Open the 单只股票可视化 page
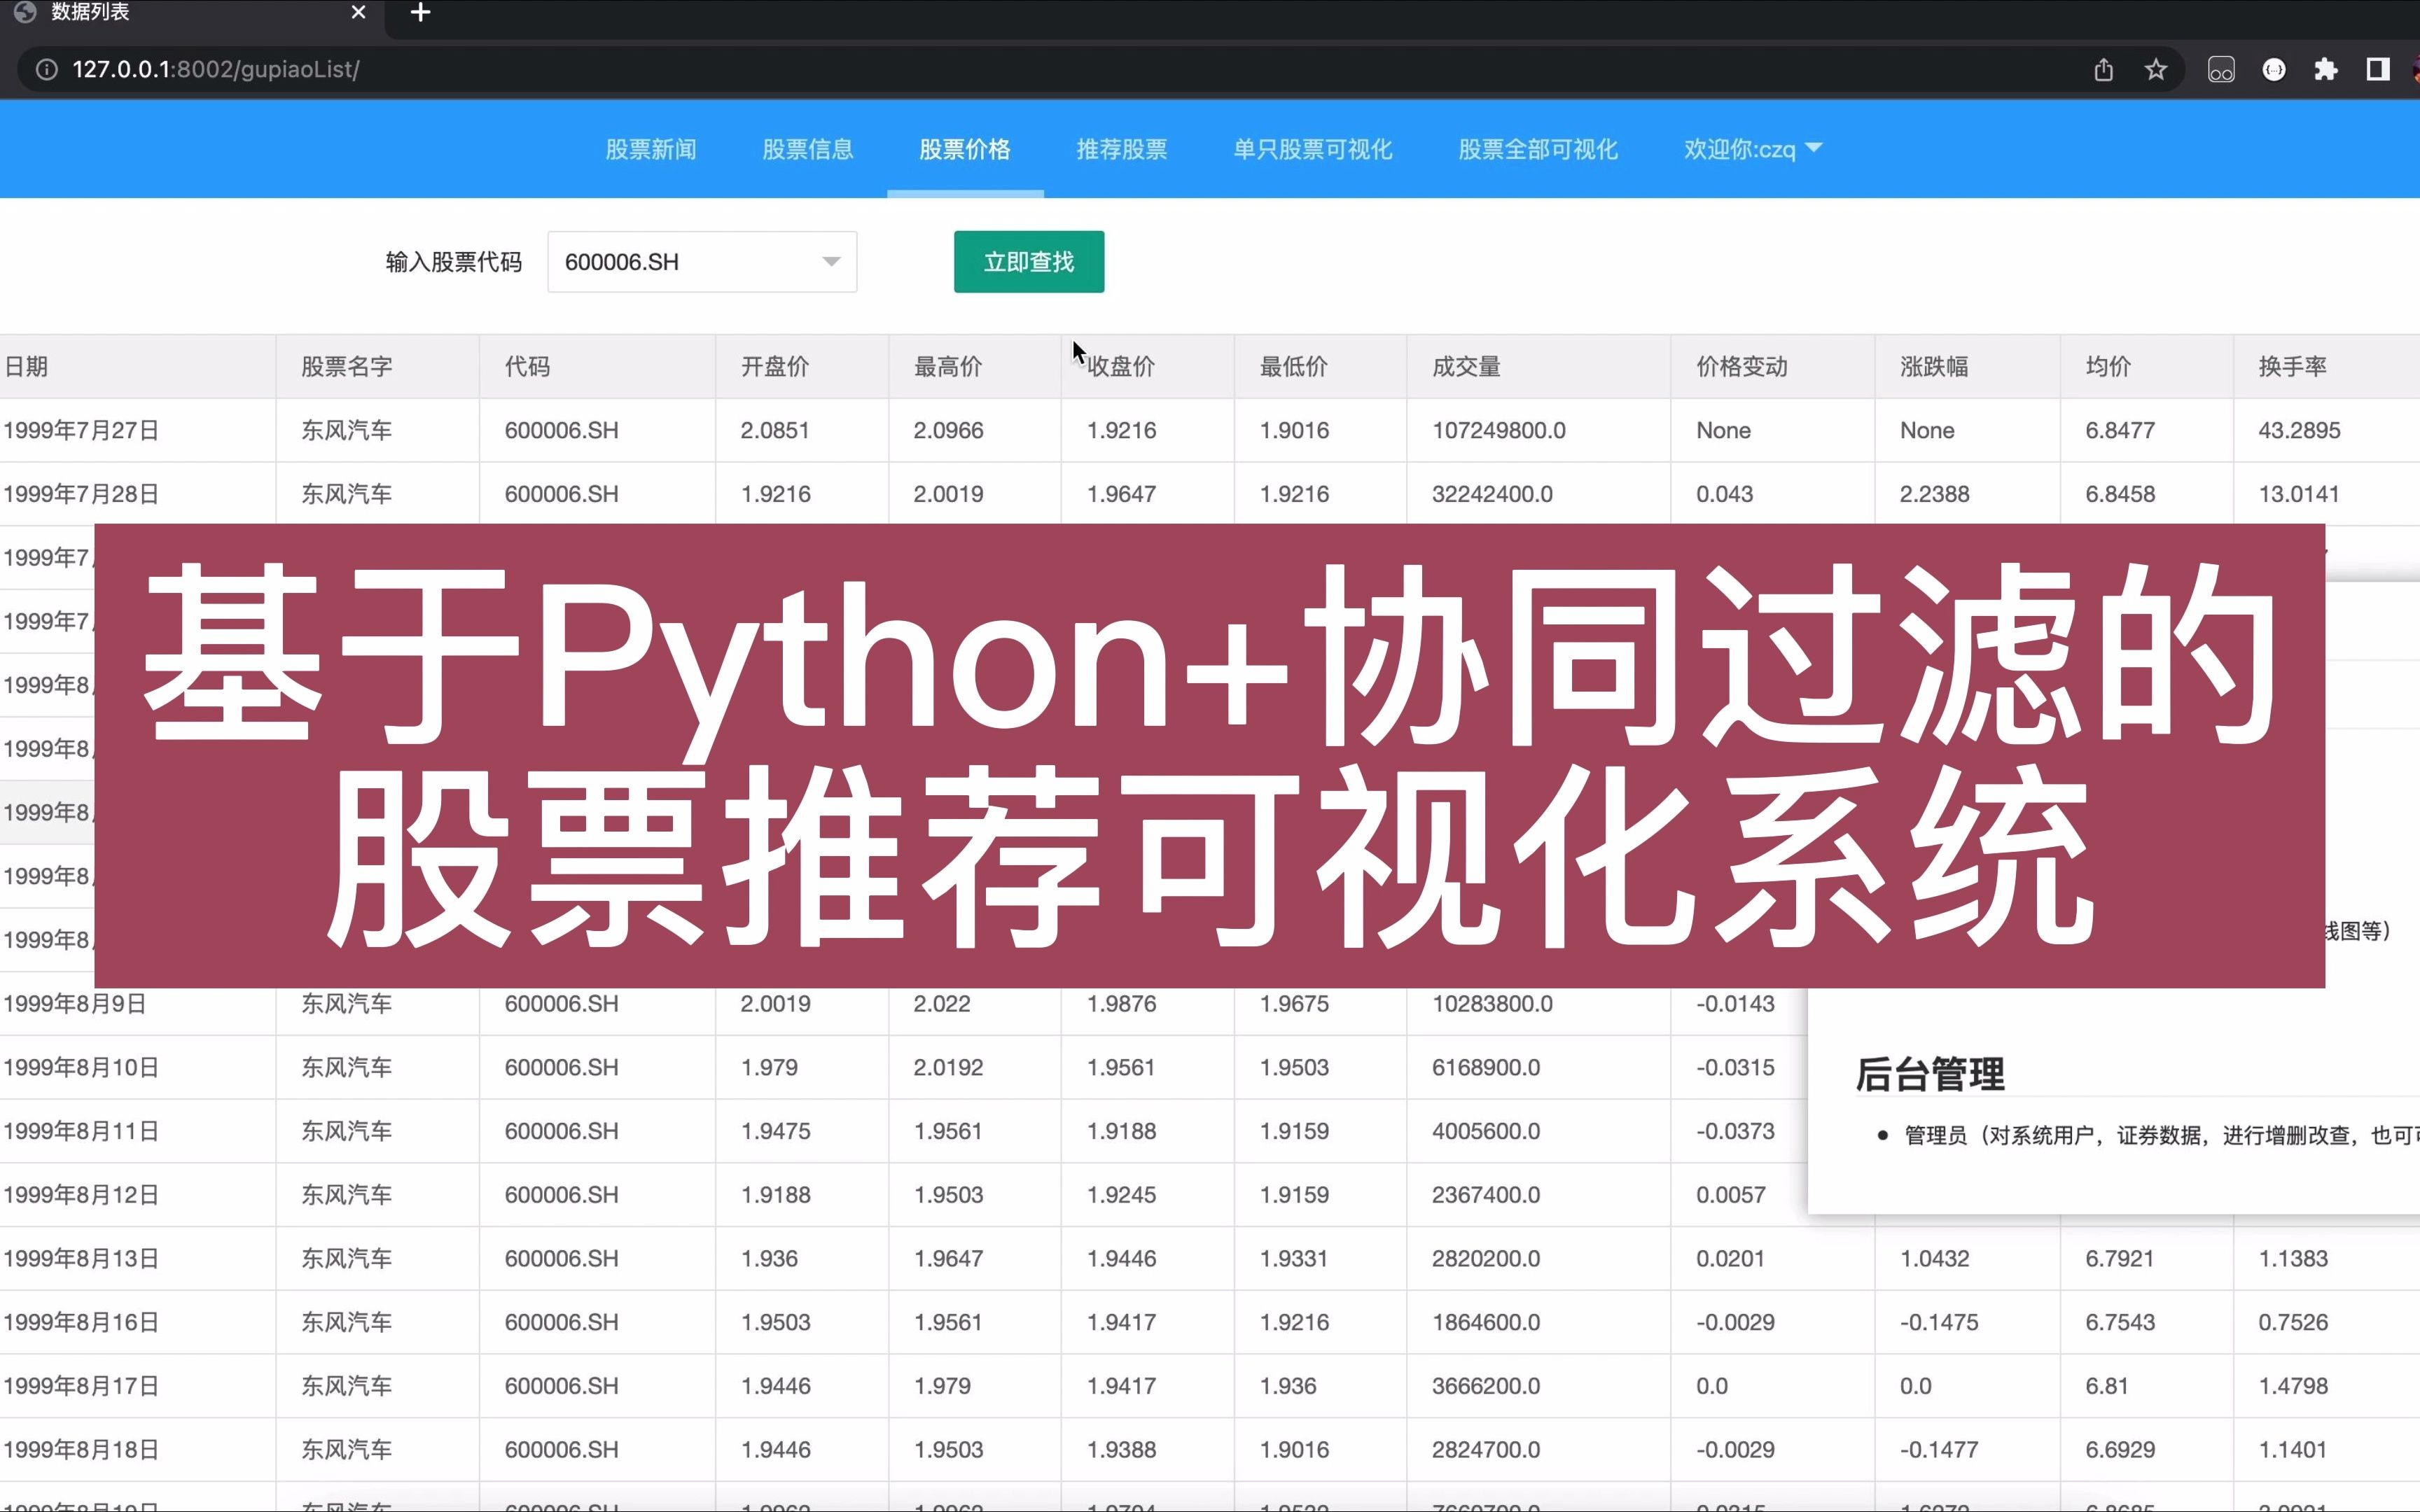 tap(1312, 149)
